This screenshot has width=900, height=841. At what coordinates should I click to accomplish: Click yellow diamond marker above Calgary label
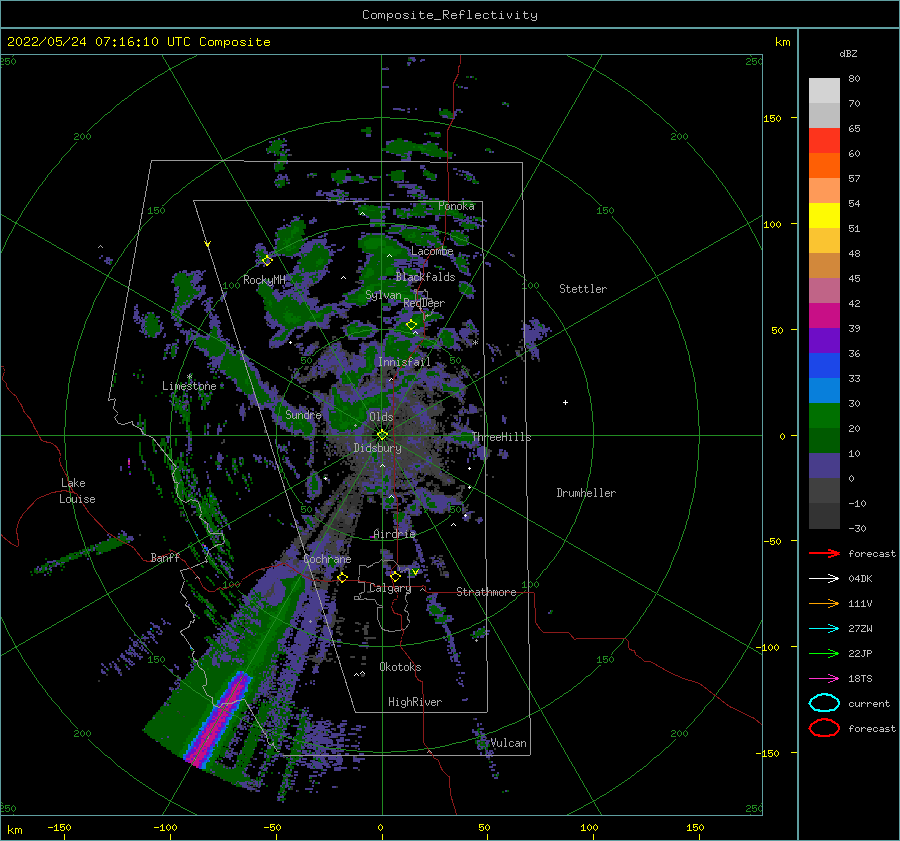click(x=395, y=576)
